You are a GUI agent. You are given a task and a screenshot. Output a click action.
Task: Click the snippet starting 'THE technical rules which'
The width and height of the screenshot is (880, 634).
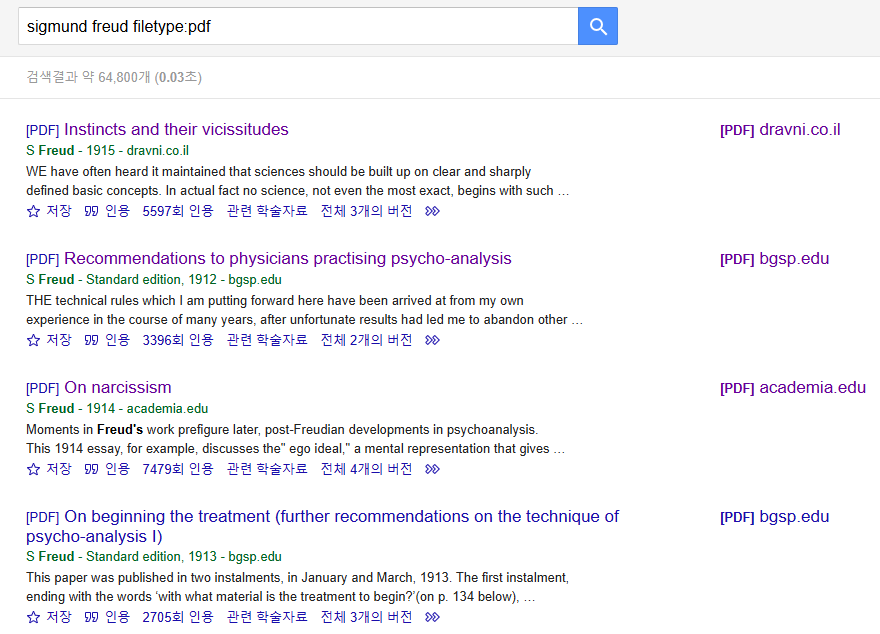tap(304, 310)
